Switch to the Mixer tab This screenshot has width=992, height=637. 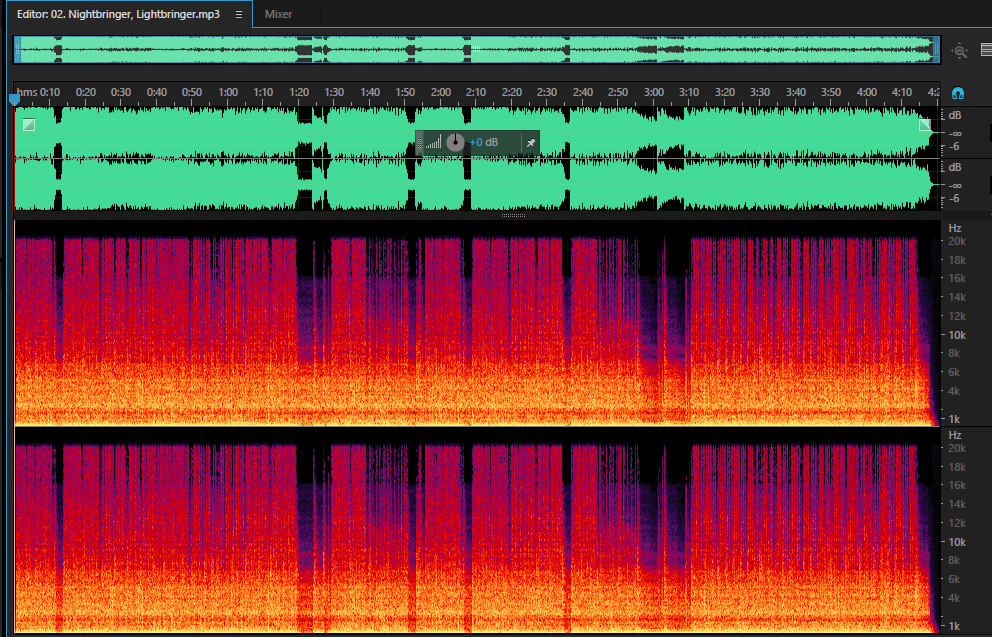(x=278, y=14)
